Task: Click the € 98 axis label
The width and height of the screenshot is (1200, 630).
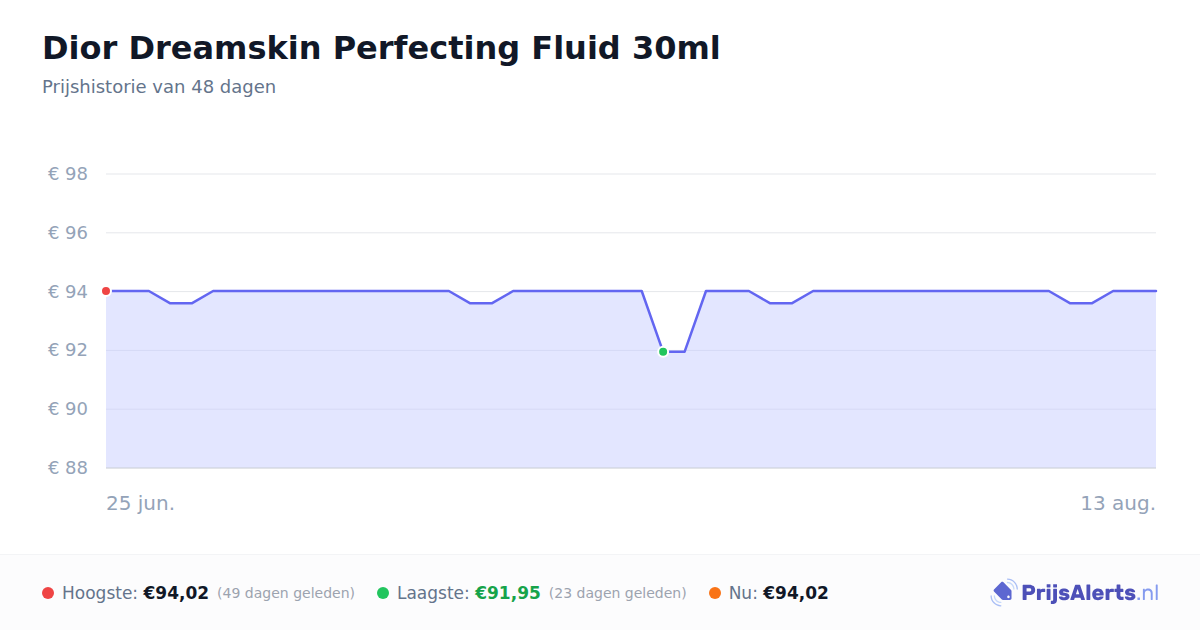Action: (68, 174)
